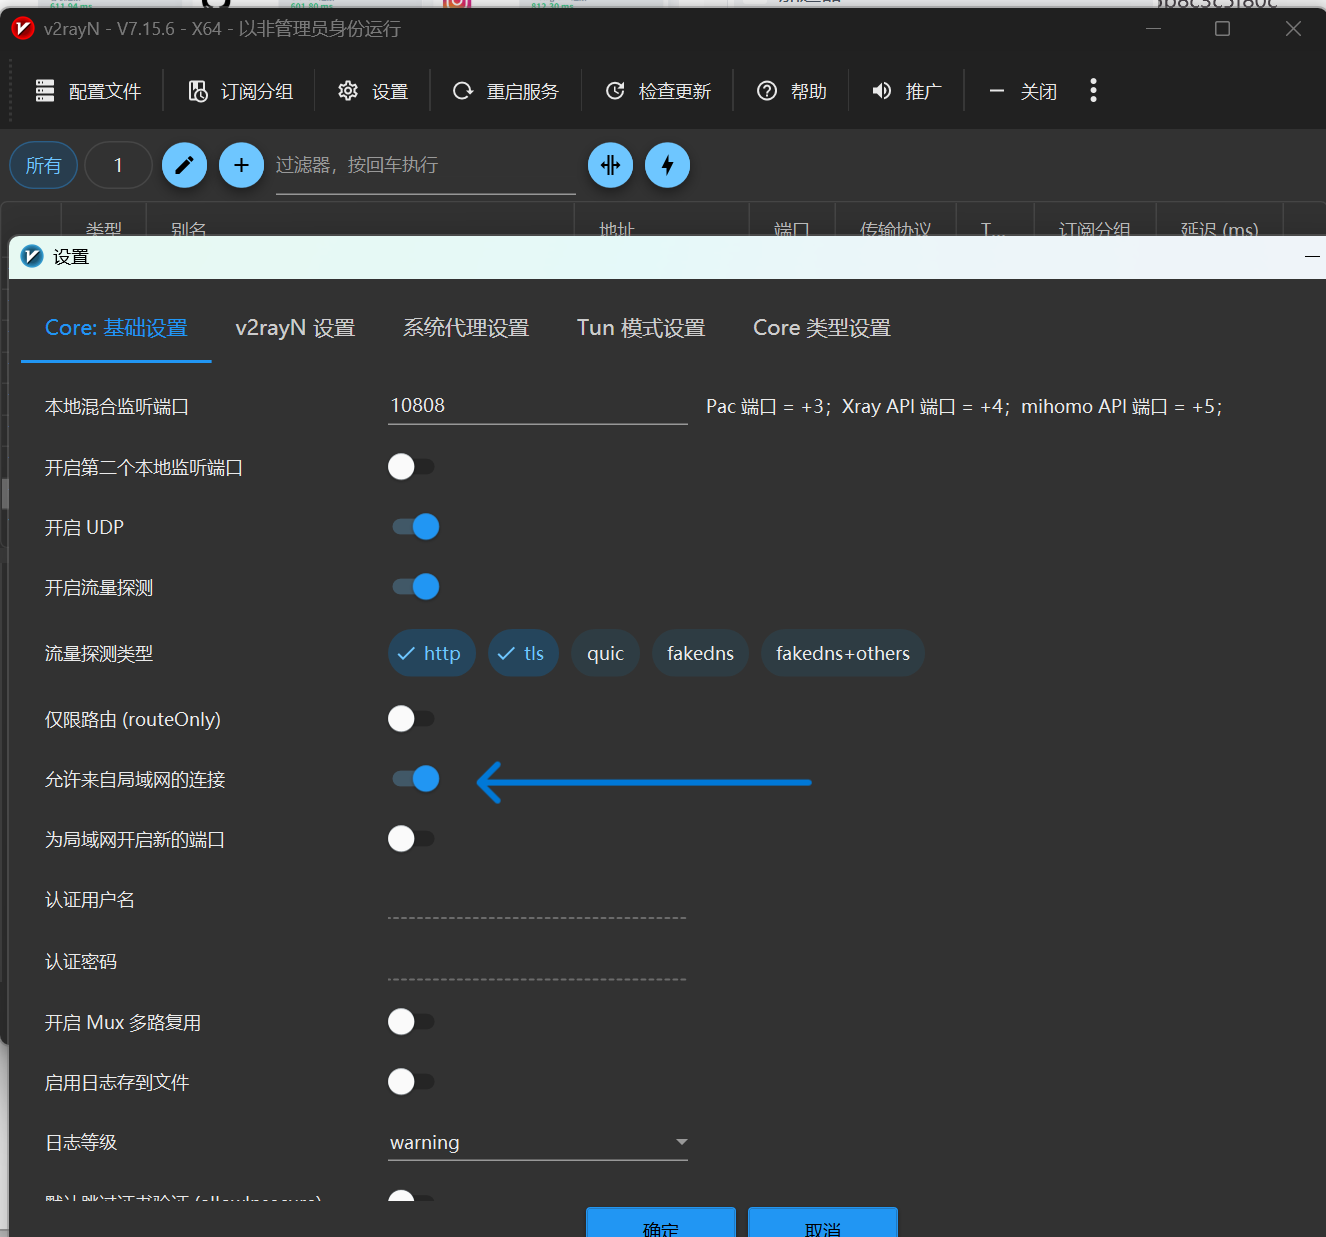The image size is (1326, 1237).
Task: Select the quic sniffing type chip
Action: pos(605,654)
